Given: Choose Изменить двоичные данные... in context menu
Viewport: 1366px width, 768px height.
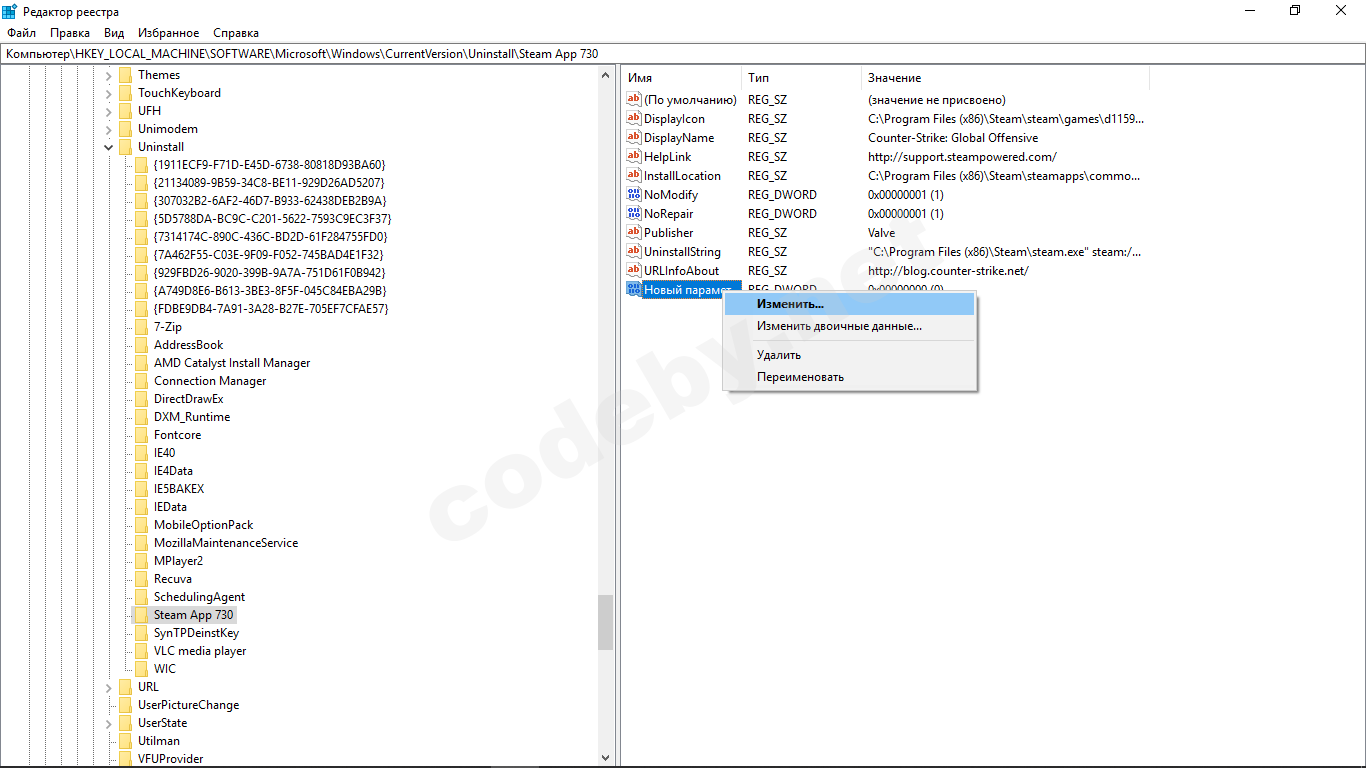Looking at the screenshot, I should click(x=848, y=326).
